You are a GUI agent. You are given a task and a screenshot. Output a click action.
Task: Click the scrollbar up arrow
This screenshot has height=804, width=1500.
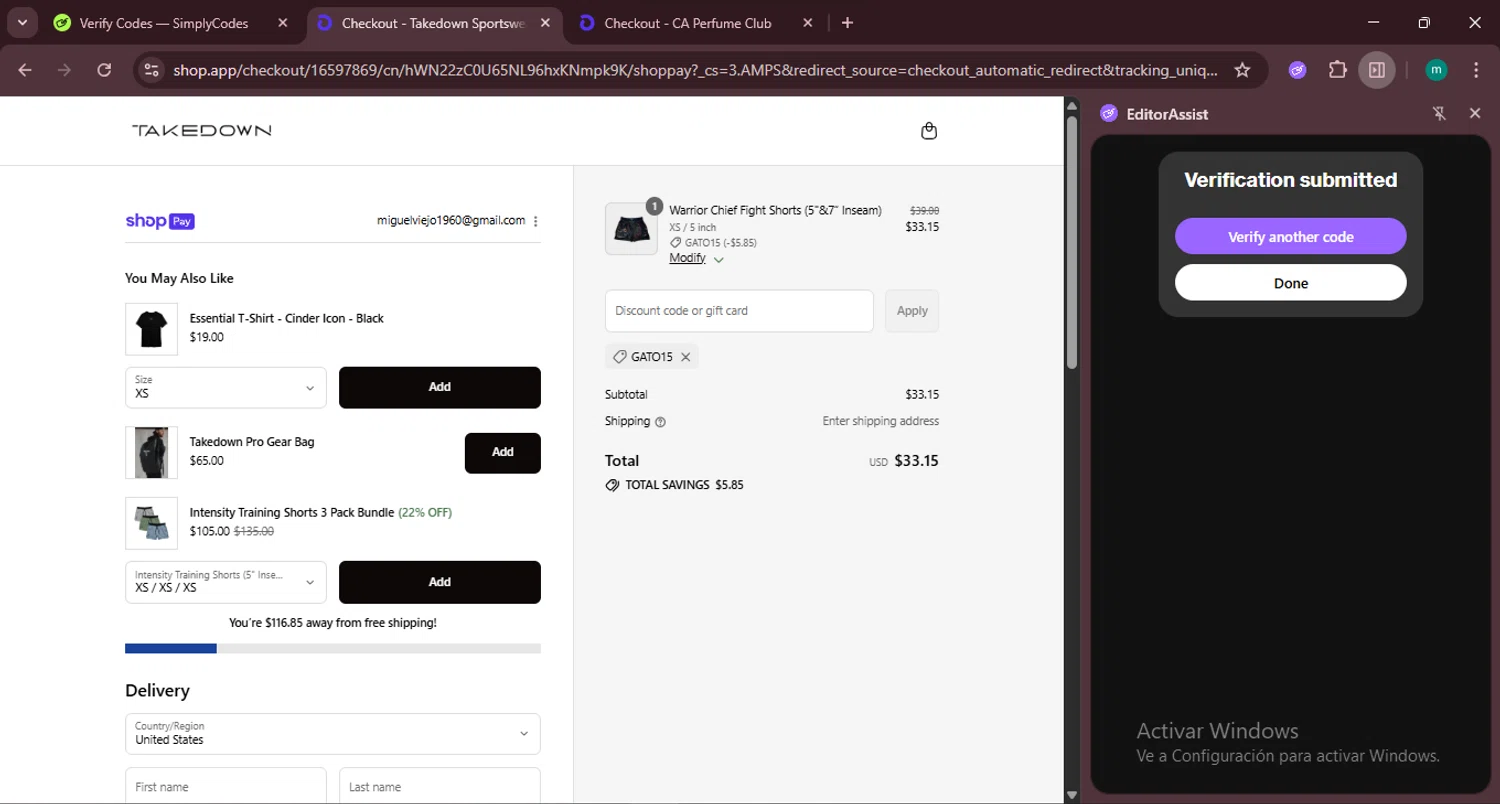[1072, 106]
